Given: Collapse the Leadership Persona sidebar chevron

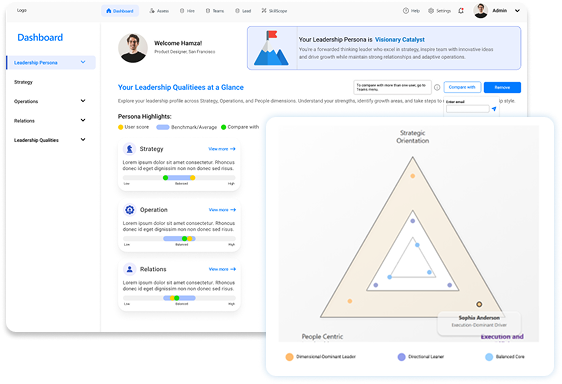Looking at the screenshot, I should pyautogui.click(x=83, y=62).
